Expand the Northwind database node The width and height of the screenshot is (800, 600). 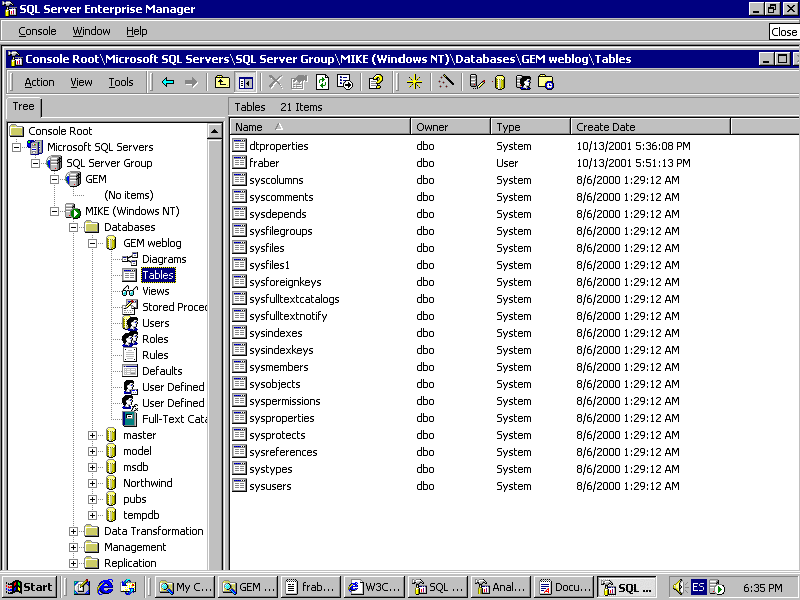click(93, 483)
